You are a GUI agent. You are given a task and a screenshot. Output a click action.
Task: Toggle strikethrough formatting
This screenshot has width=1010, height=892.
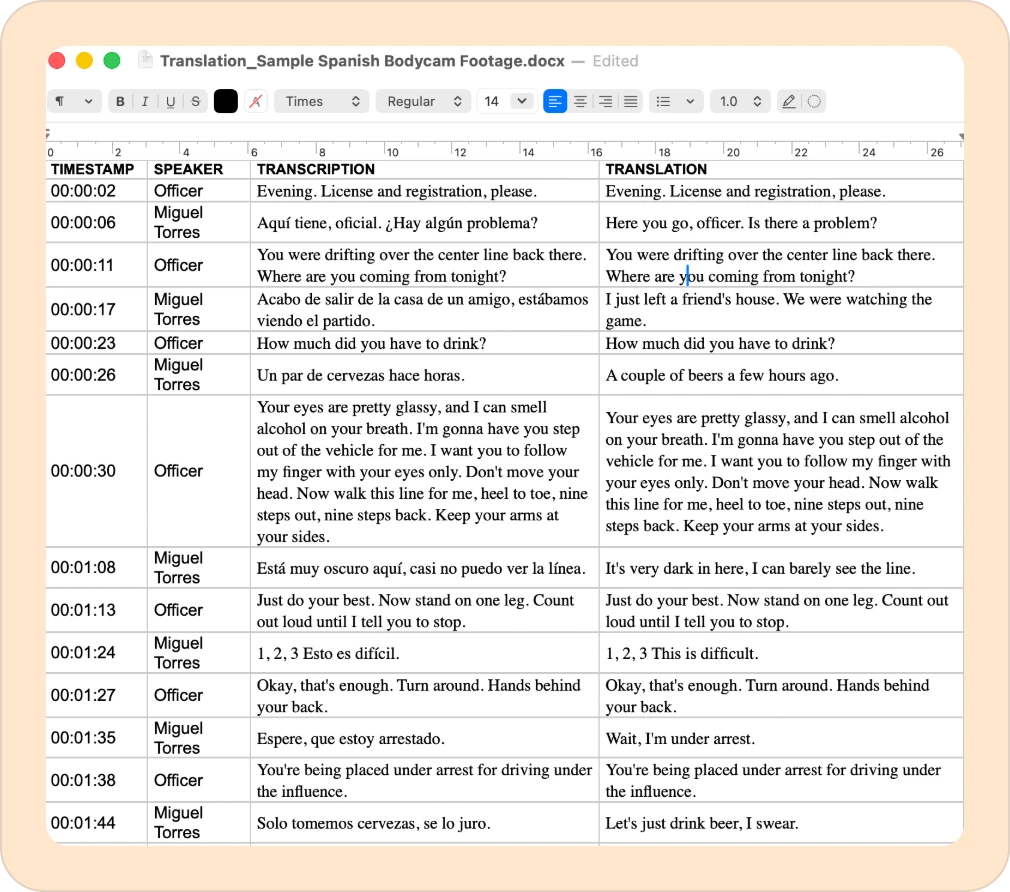(x=195, y=101)
